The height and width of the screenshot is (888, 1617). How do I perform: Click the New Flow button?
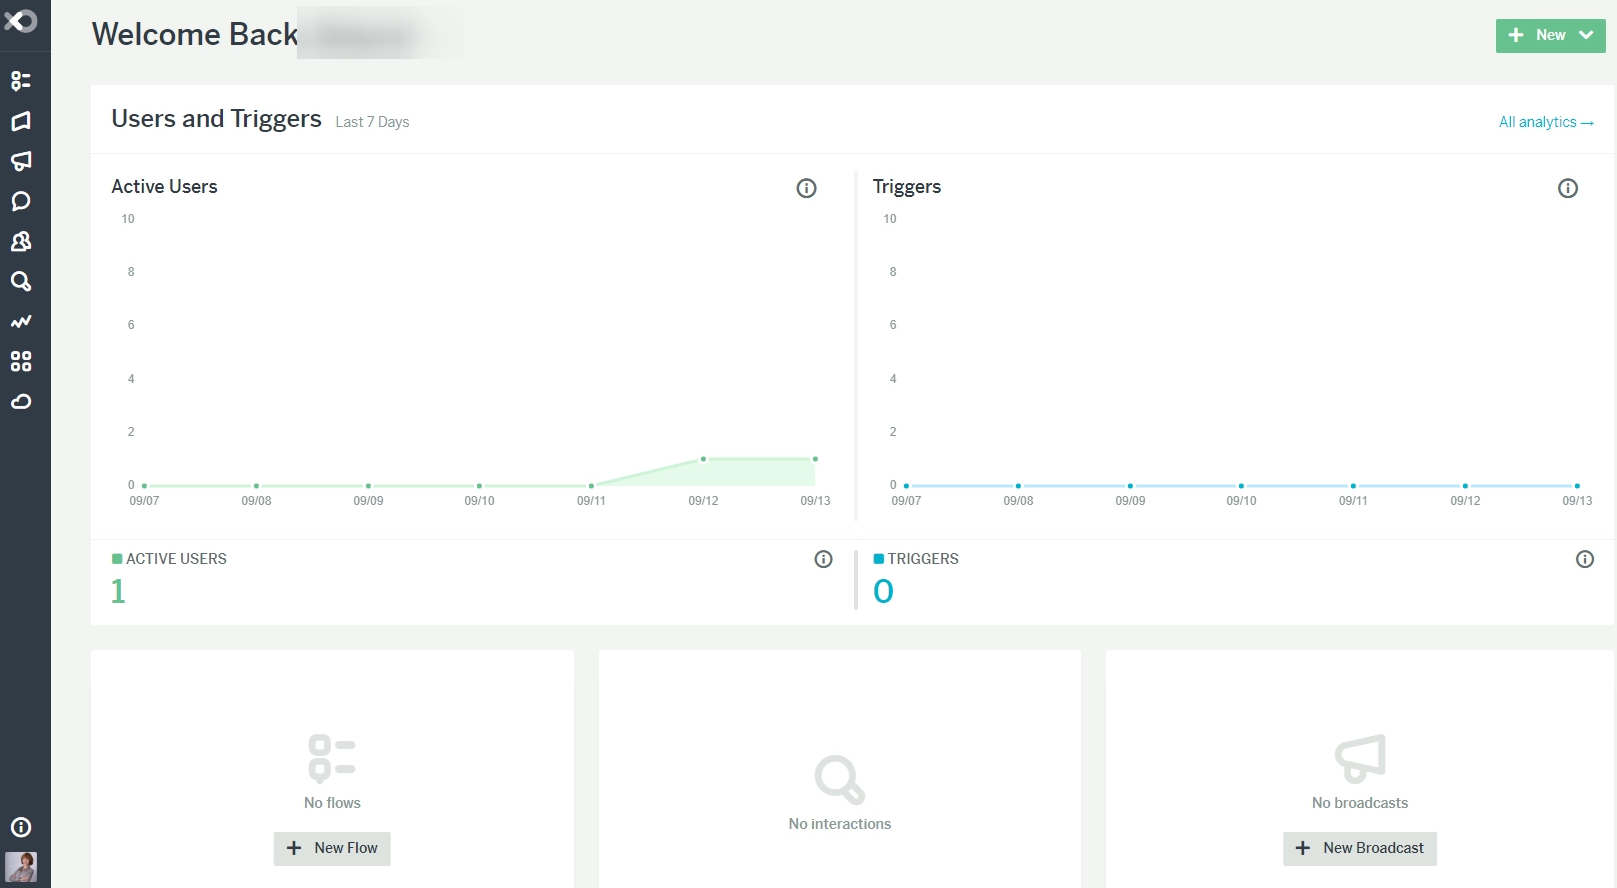pos(332,848)
